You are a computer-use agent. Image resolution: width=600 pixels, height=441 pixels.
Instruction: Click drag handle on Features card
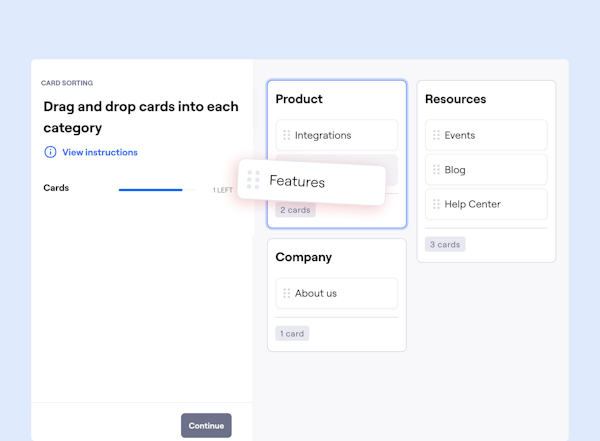tap(253, 180)
